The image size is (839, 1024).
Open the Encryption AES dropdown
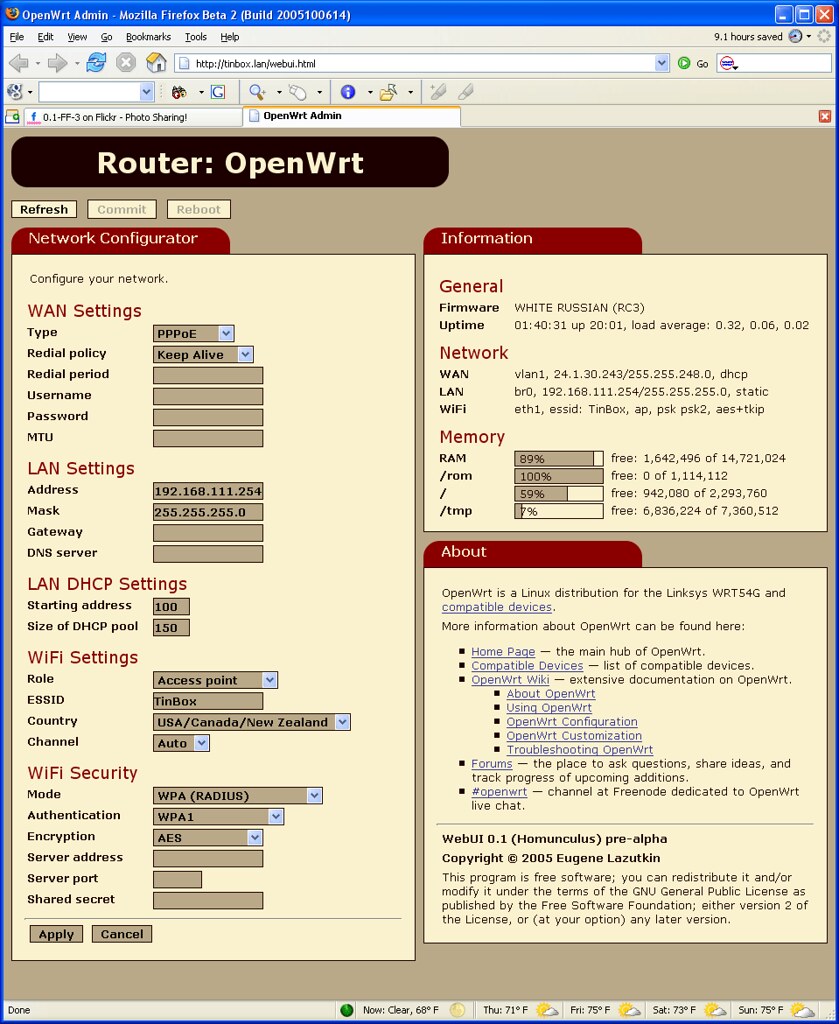click(208, 838)
